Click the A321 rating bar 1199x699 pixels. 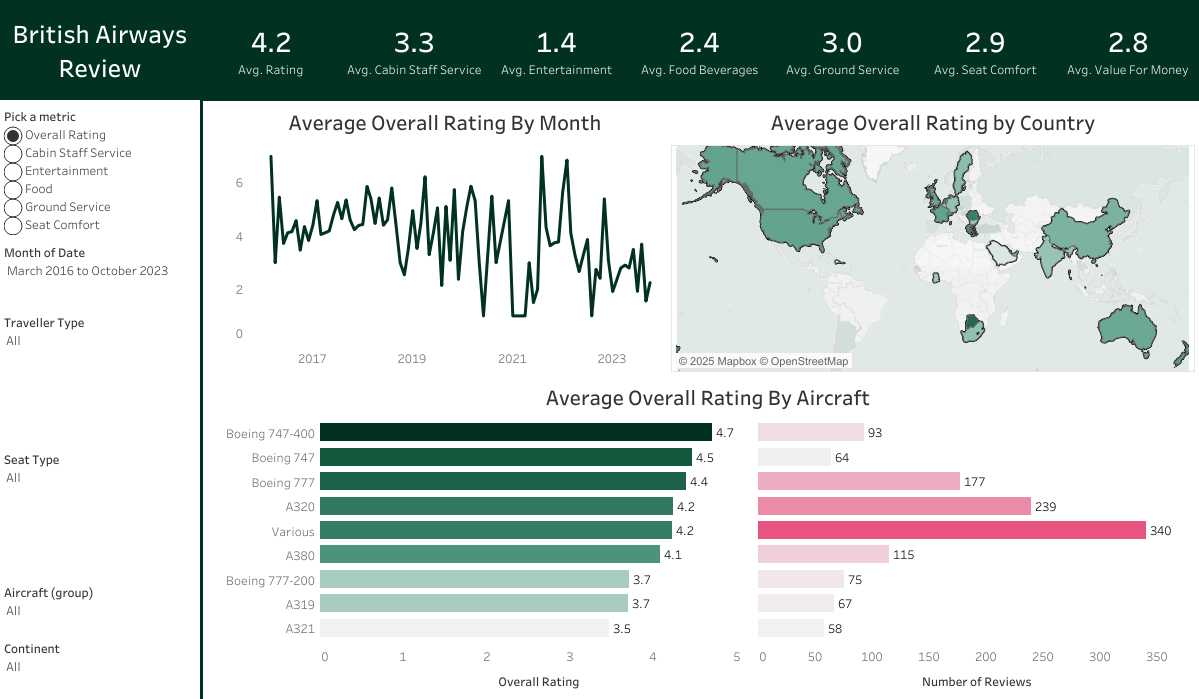(x=464, y=629)
